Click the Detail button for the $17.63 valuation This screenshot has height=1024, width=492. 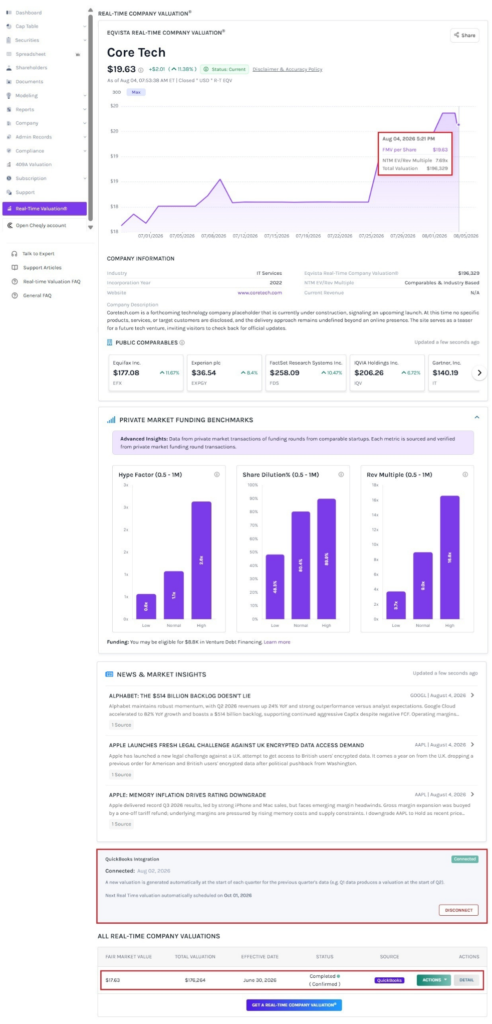466,980
